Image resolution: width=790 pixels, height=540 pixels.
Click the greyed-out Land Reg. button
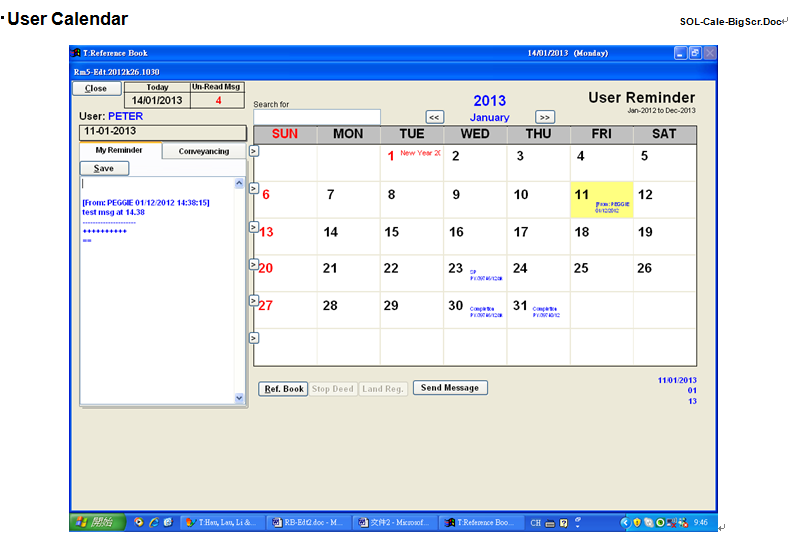(x=382, y=389)
